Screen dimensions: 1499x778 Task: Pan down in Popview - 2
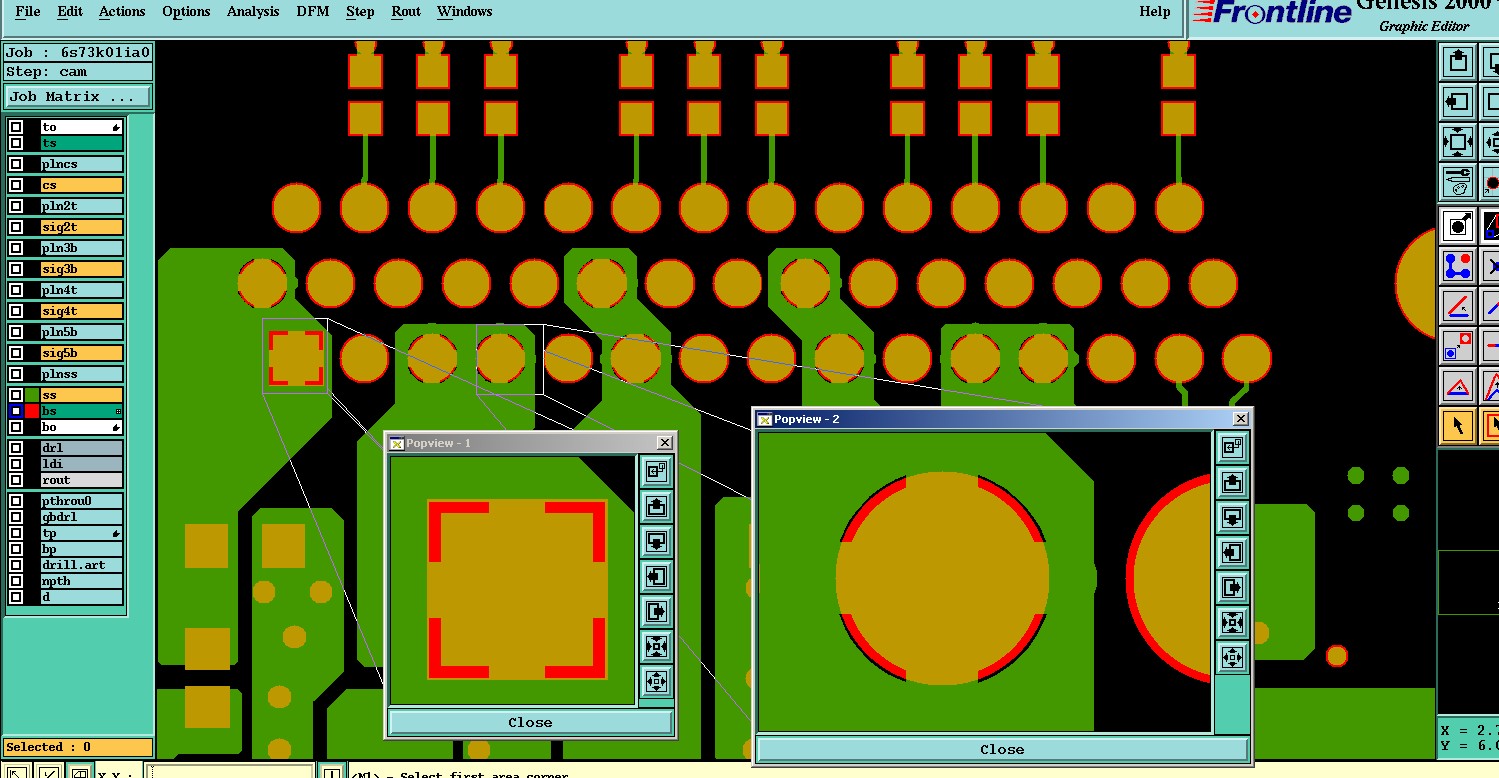coord(1233,518)
